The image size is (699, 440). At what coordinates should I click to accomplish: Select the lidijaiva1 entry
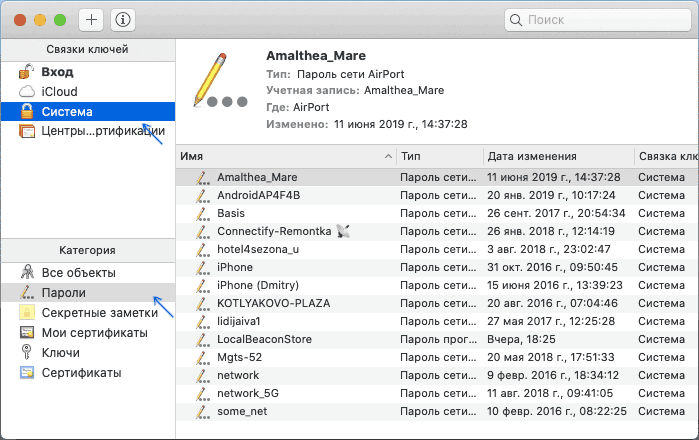437,321
